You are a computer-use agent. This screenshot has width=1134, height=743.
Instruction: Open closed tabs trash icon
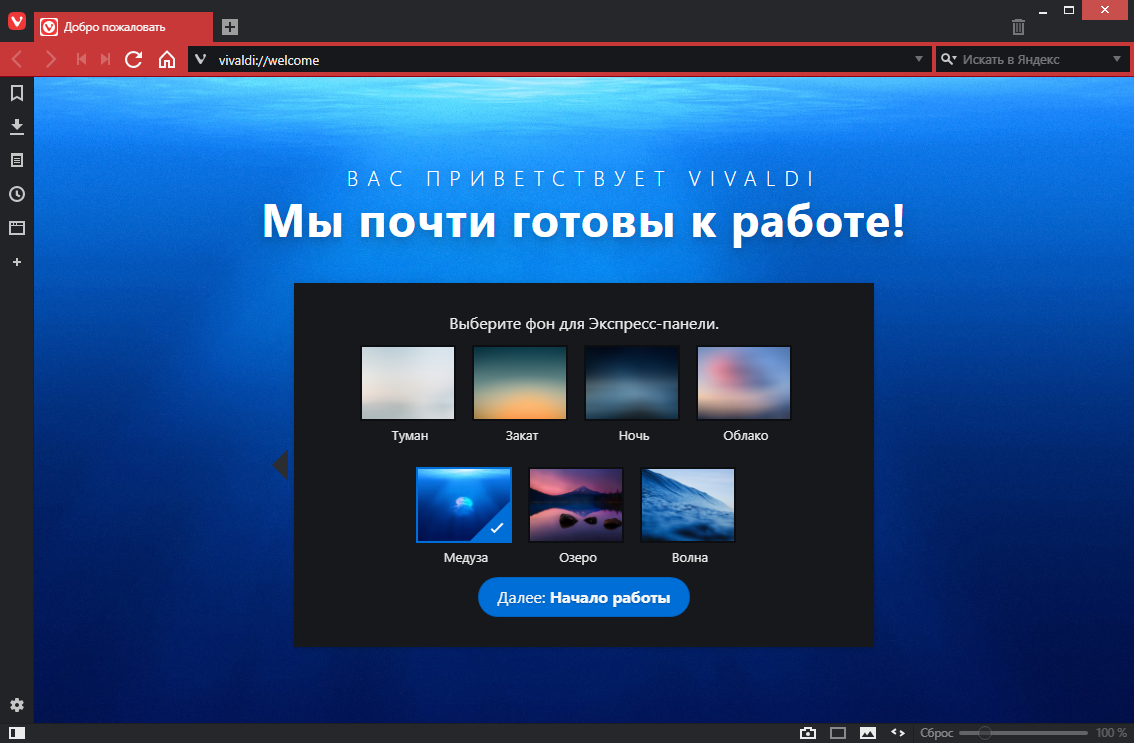(1018, 27)
